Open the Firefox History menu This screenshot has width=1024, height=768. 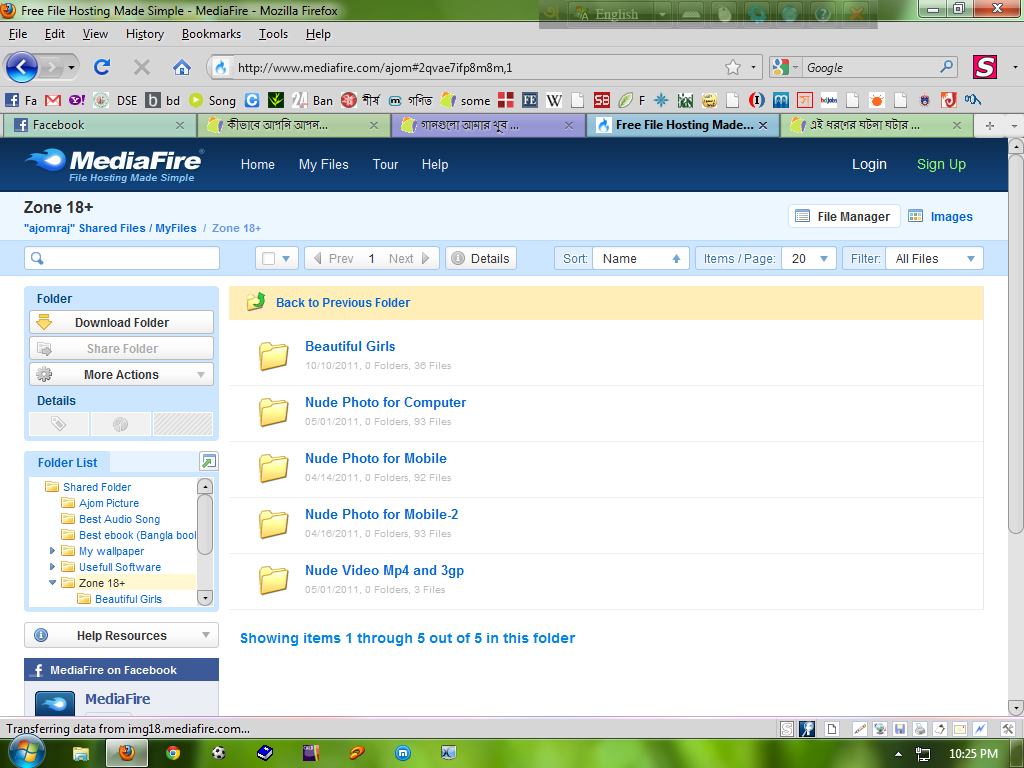click(x=144, y=34)
